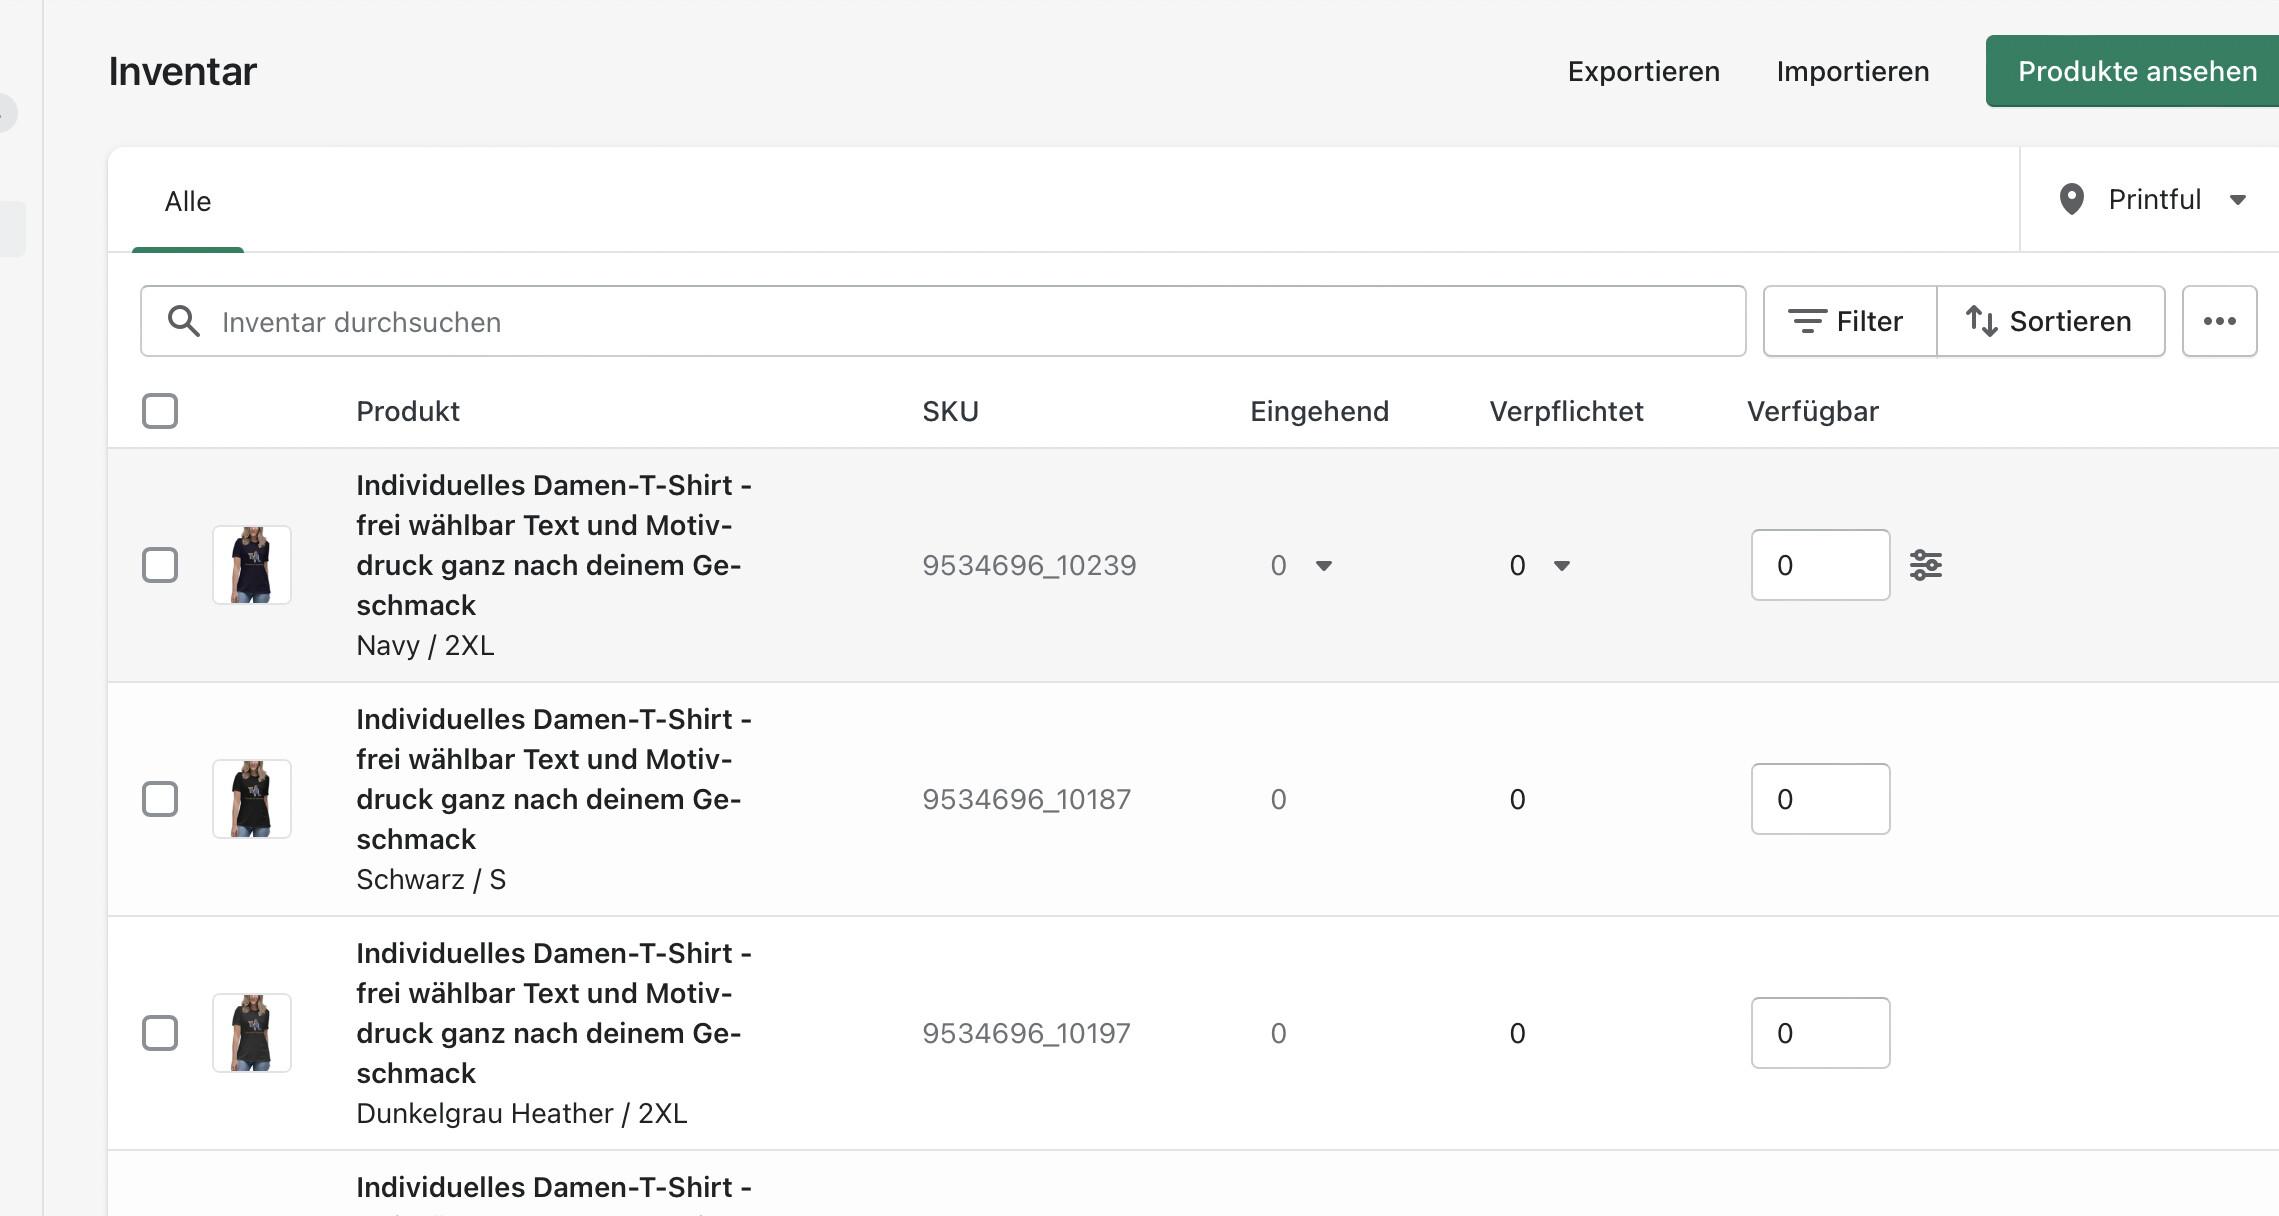Open Dunkelgrau Heather / 2XL shirt thumbnail

(252, 1033)
